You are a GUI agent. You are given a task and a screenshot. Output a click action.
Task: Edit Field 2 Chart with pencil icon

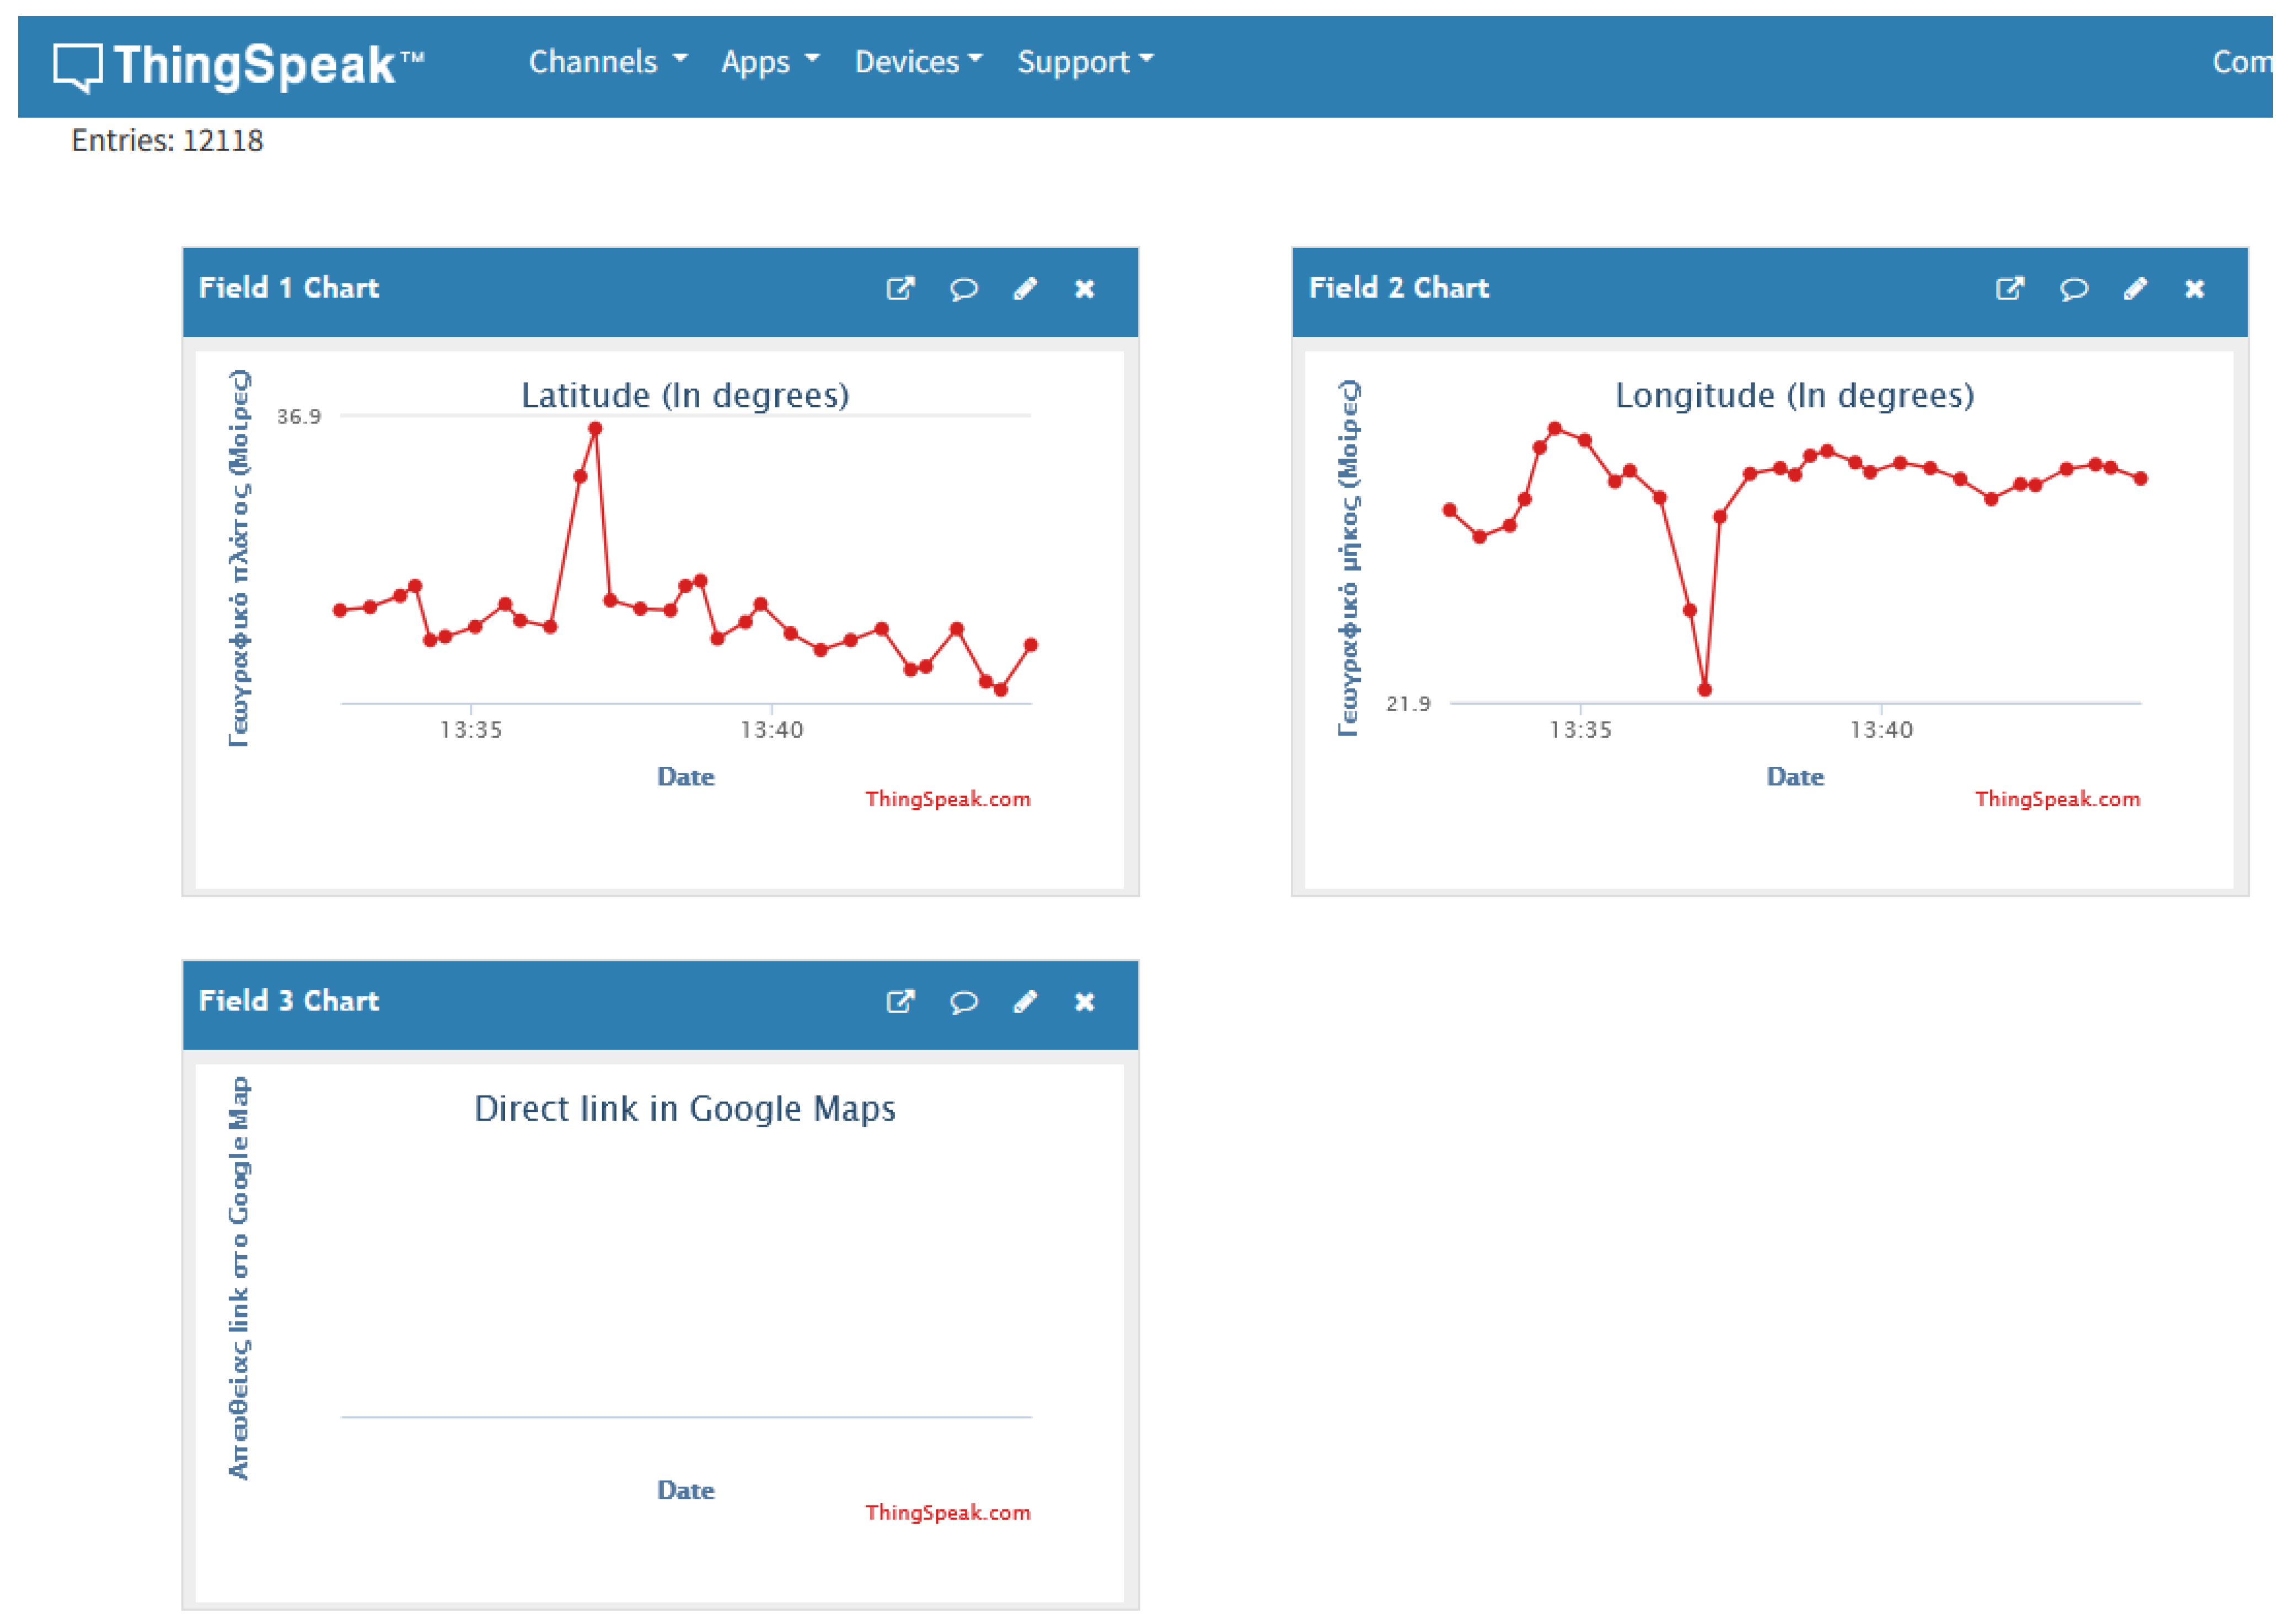(2135, 289)
